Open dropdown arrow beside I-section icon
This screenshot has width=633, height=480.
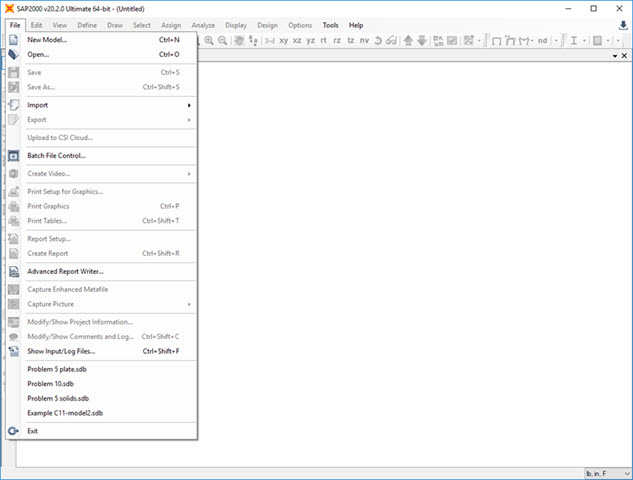[x=584, y=40]
